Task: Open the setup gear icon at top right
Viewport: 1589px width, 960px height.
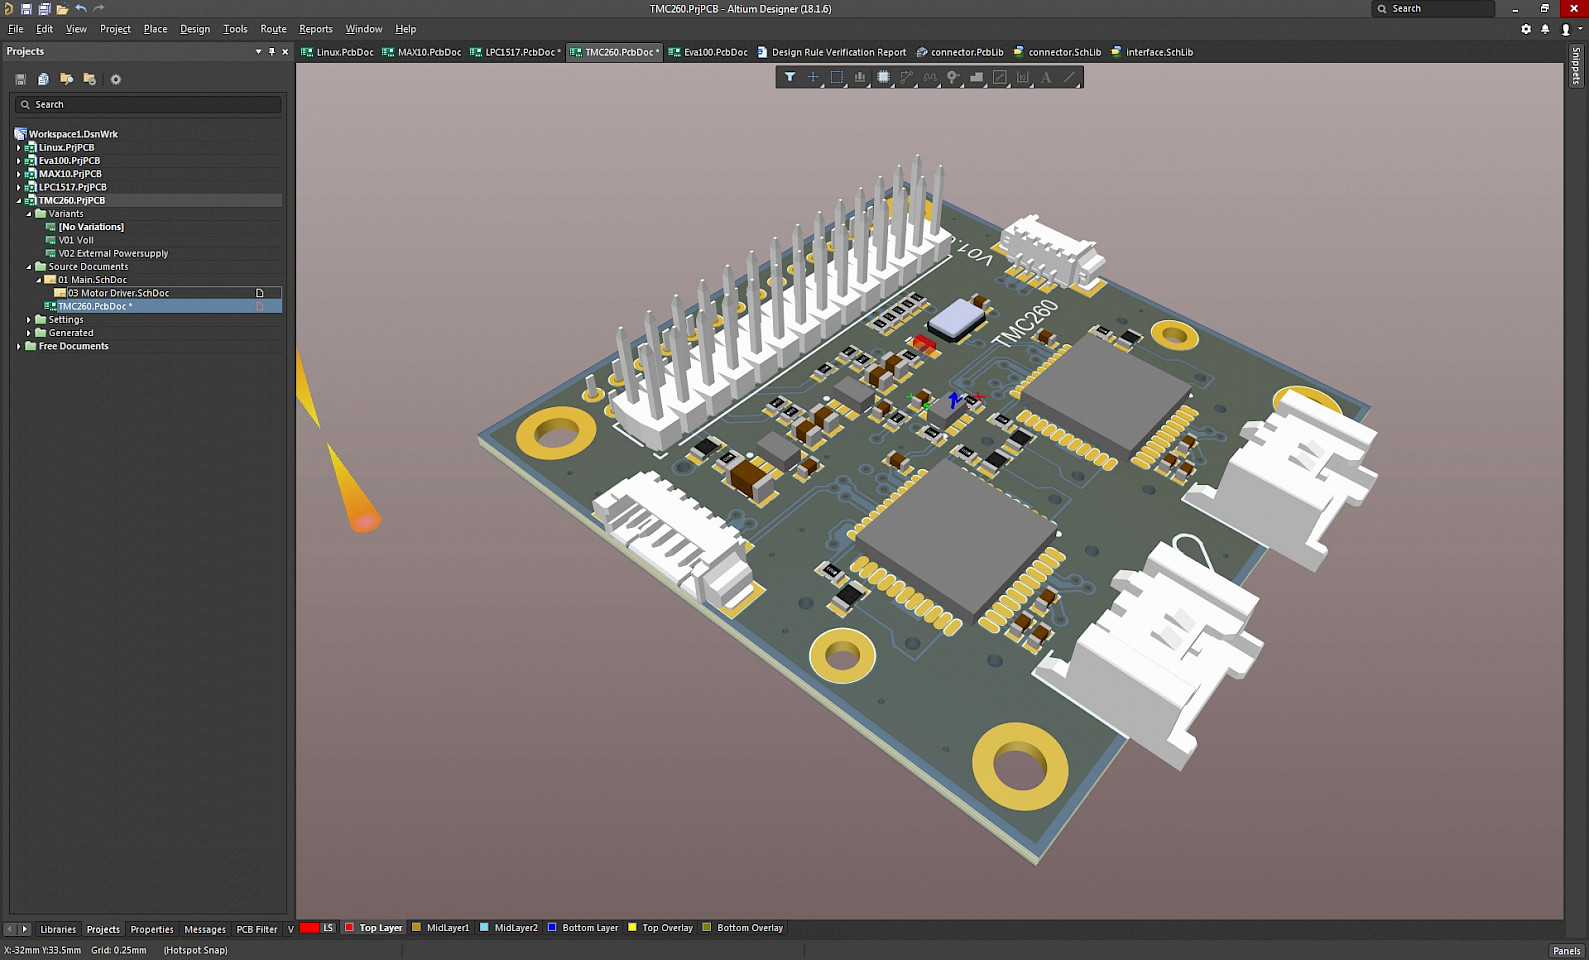Action: tap(1526, 29)
